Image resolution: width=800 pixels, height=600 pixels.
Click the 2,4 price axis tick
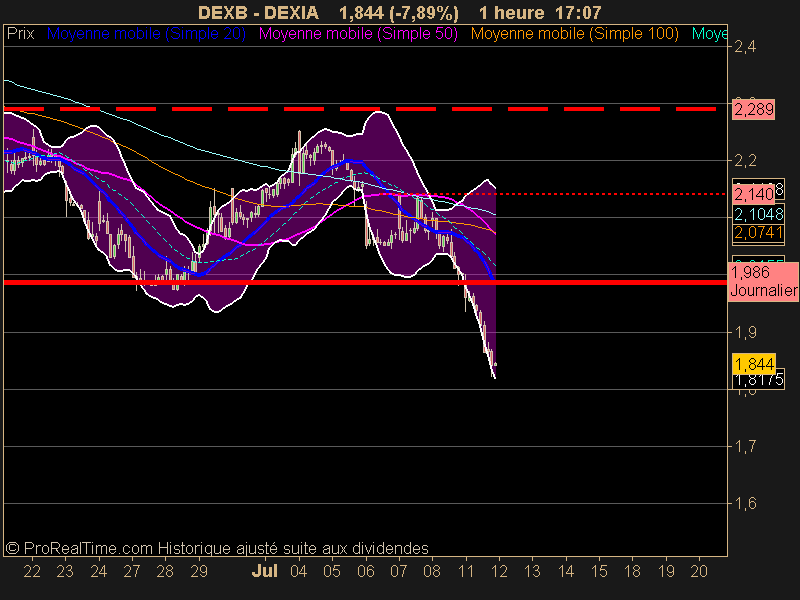point(745,47)
